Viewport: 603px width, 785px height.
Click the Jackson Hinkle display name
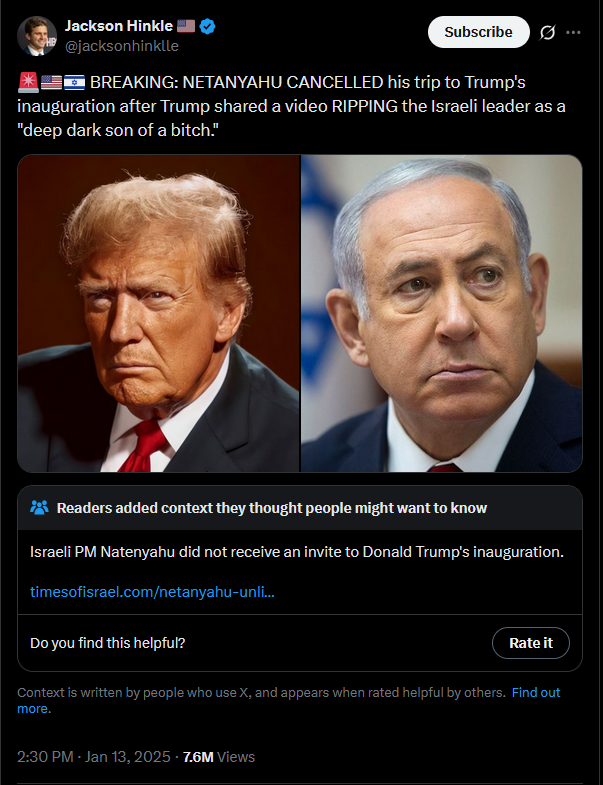click(x=119, y=26)
